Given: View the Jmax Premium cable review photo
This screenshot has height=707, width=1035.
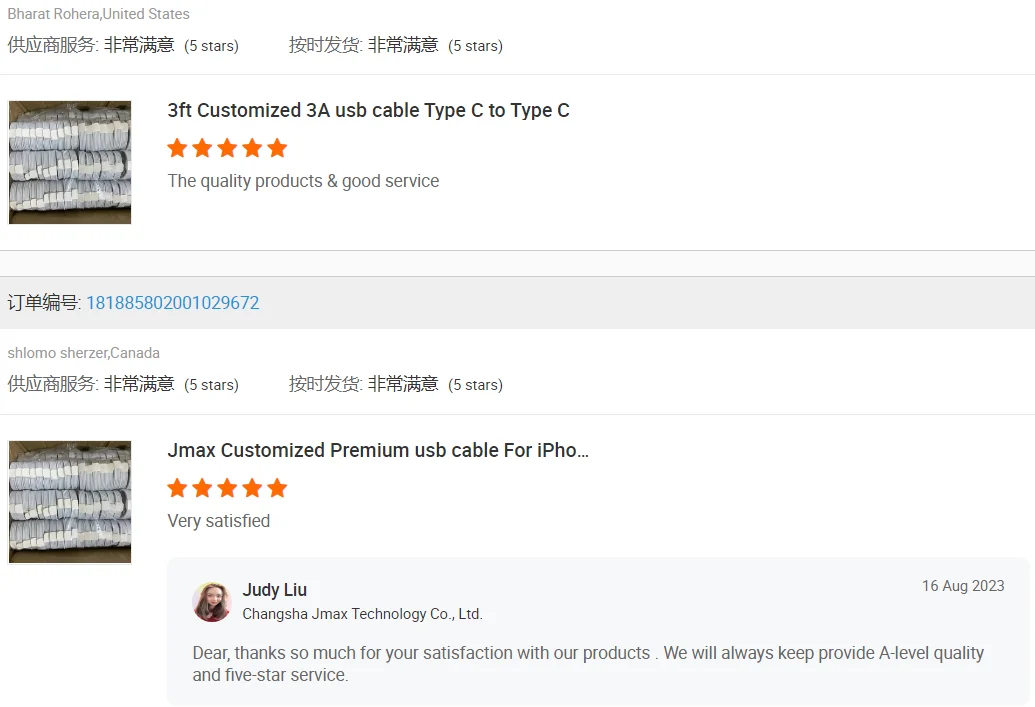Looking at the screenshot, I should (x=70, y=502).
